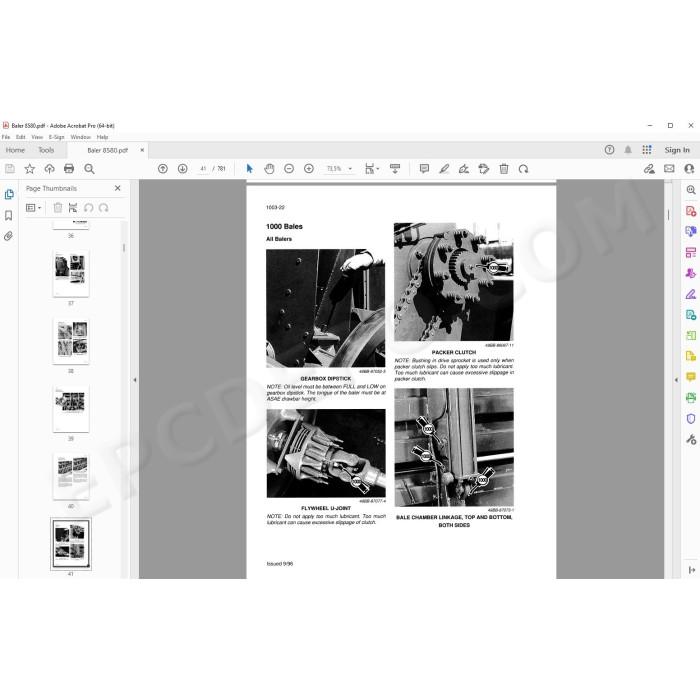700x700 pixels.
Task: Click the Add comment sticky note icon
Action: coord(424,169)
